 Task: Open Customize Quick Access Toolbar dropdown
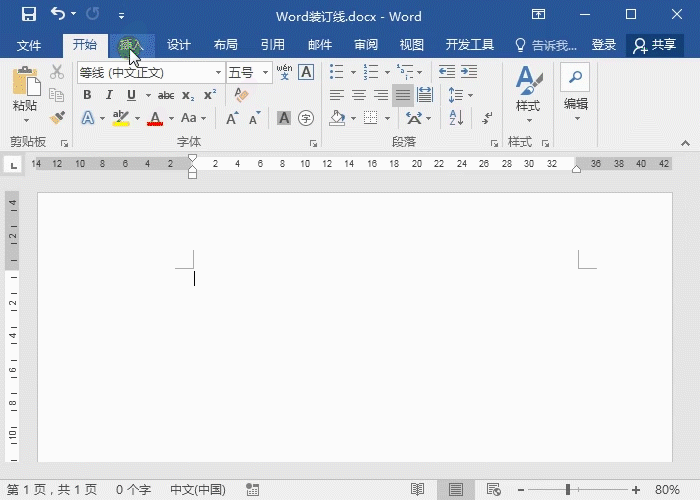(x=121, y=16)
